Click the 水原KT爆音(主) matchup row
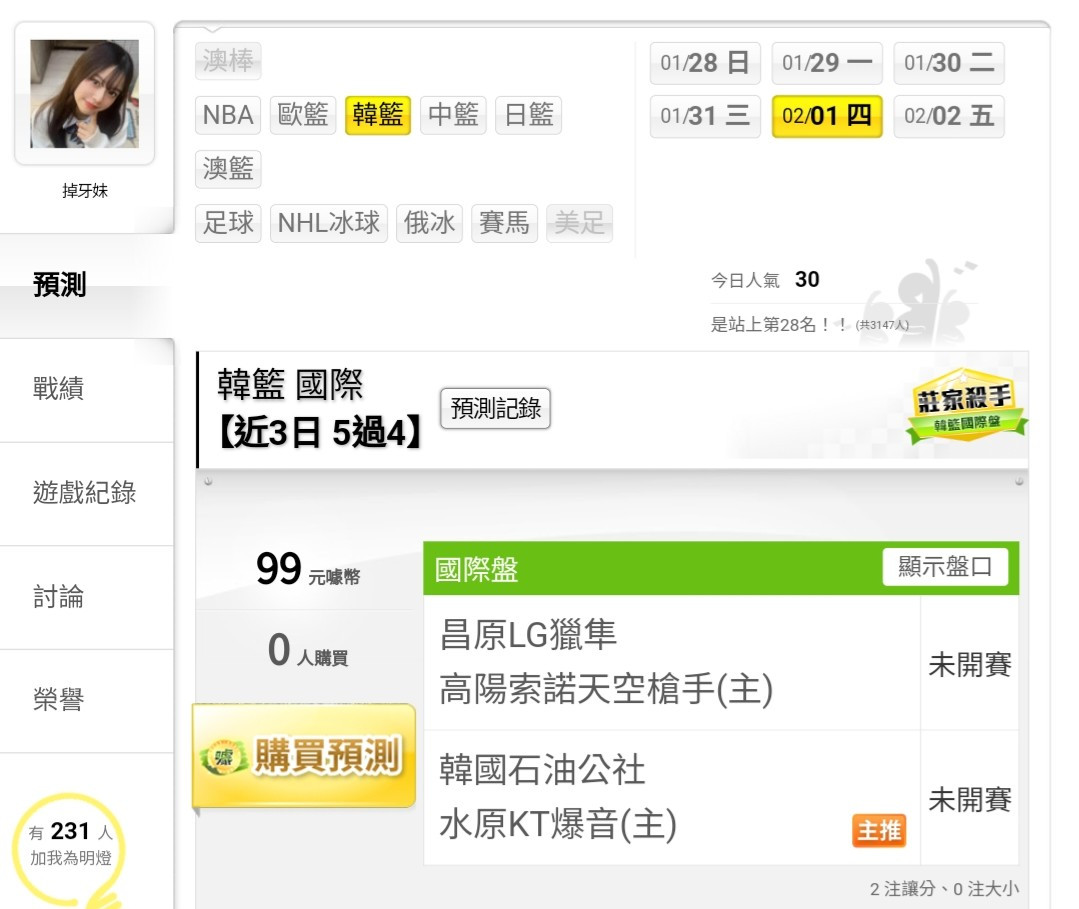This screenshot has height=909, width=1079. pos(672,797)
